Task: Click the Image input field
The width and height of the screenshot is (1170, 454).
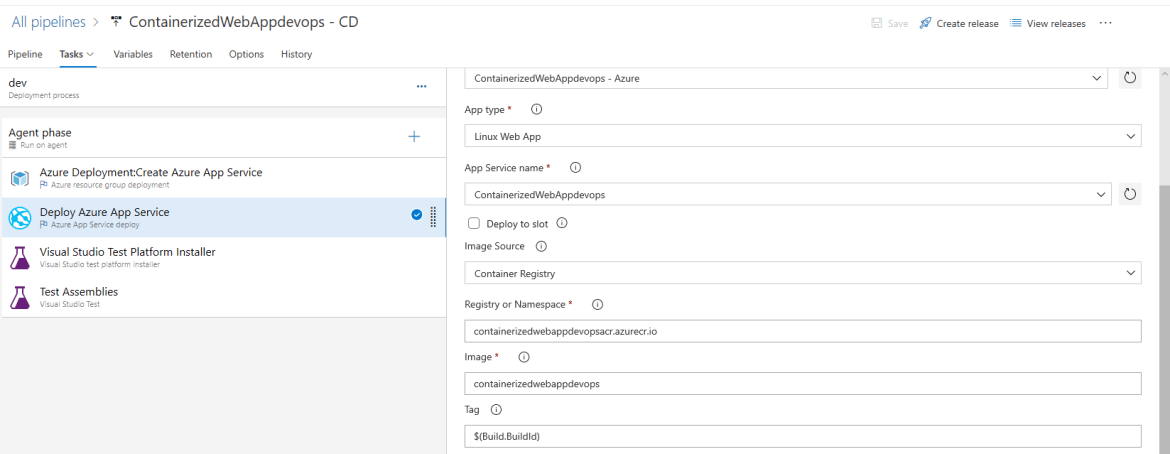Action: pos(803,383)
